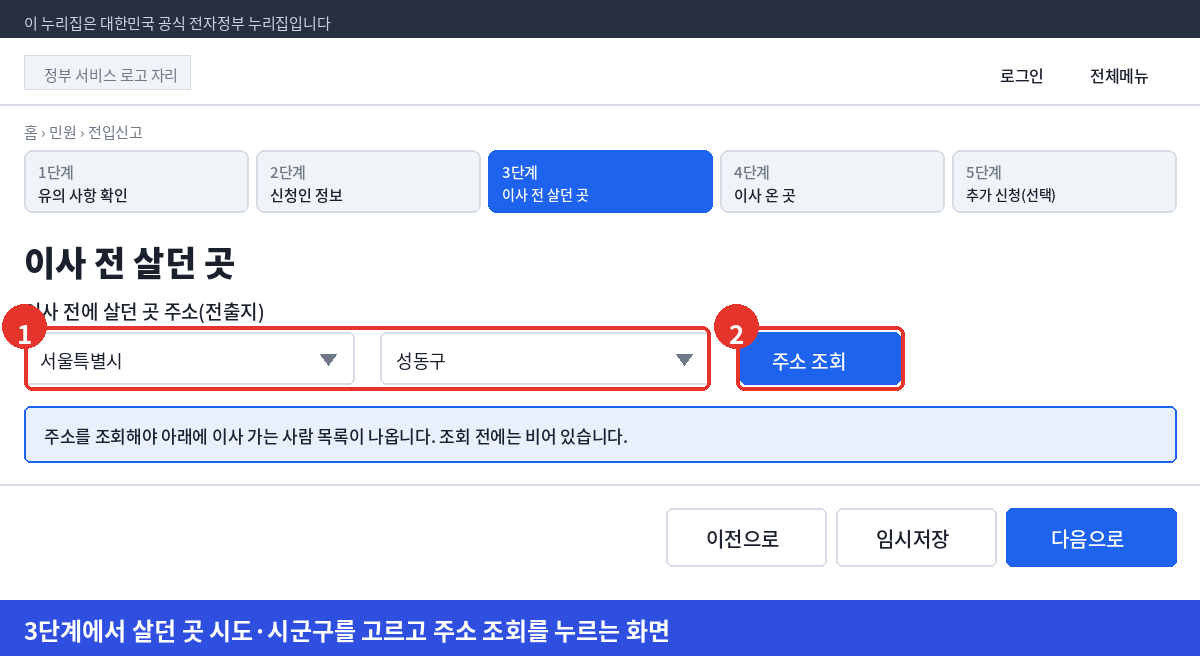Select the 2단계 신청인 정보 step

click(368, 182)
